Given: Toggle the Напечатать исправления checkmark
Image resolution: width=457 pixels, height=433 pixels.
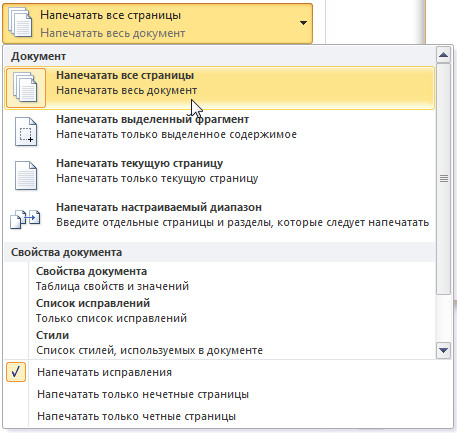Looking at the screenshot, I should [16, 372].
